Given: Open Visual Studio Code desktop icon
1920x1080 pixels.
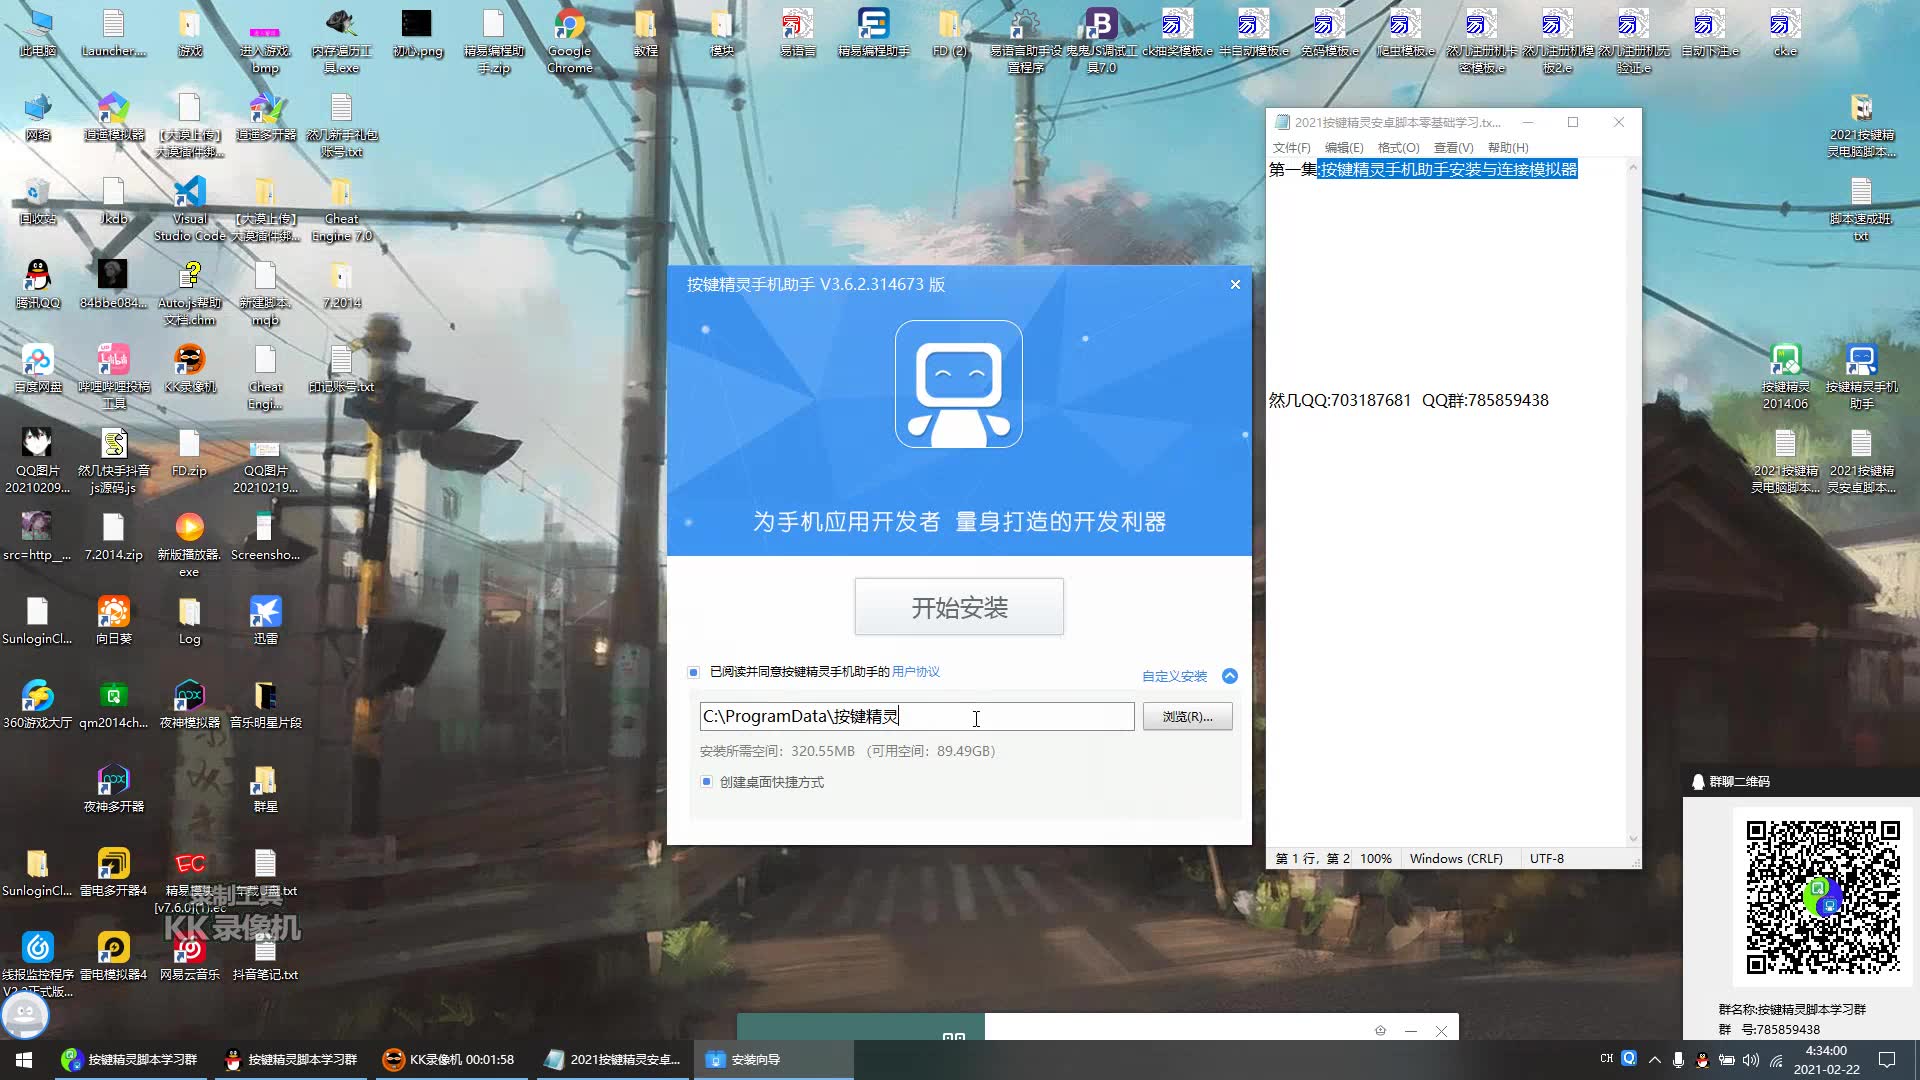Looking at the screenshot, I should [190, 209].
